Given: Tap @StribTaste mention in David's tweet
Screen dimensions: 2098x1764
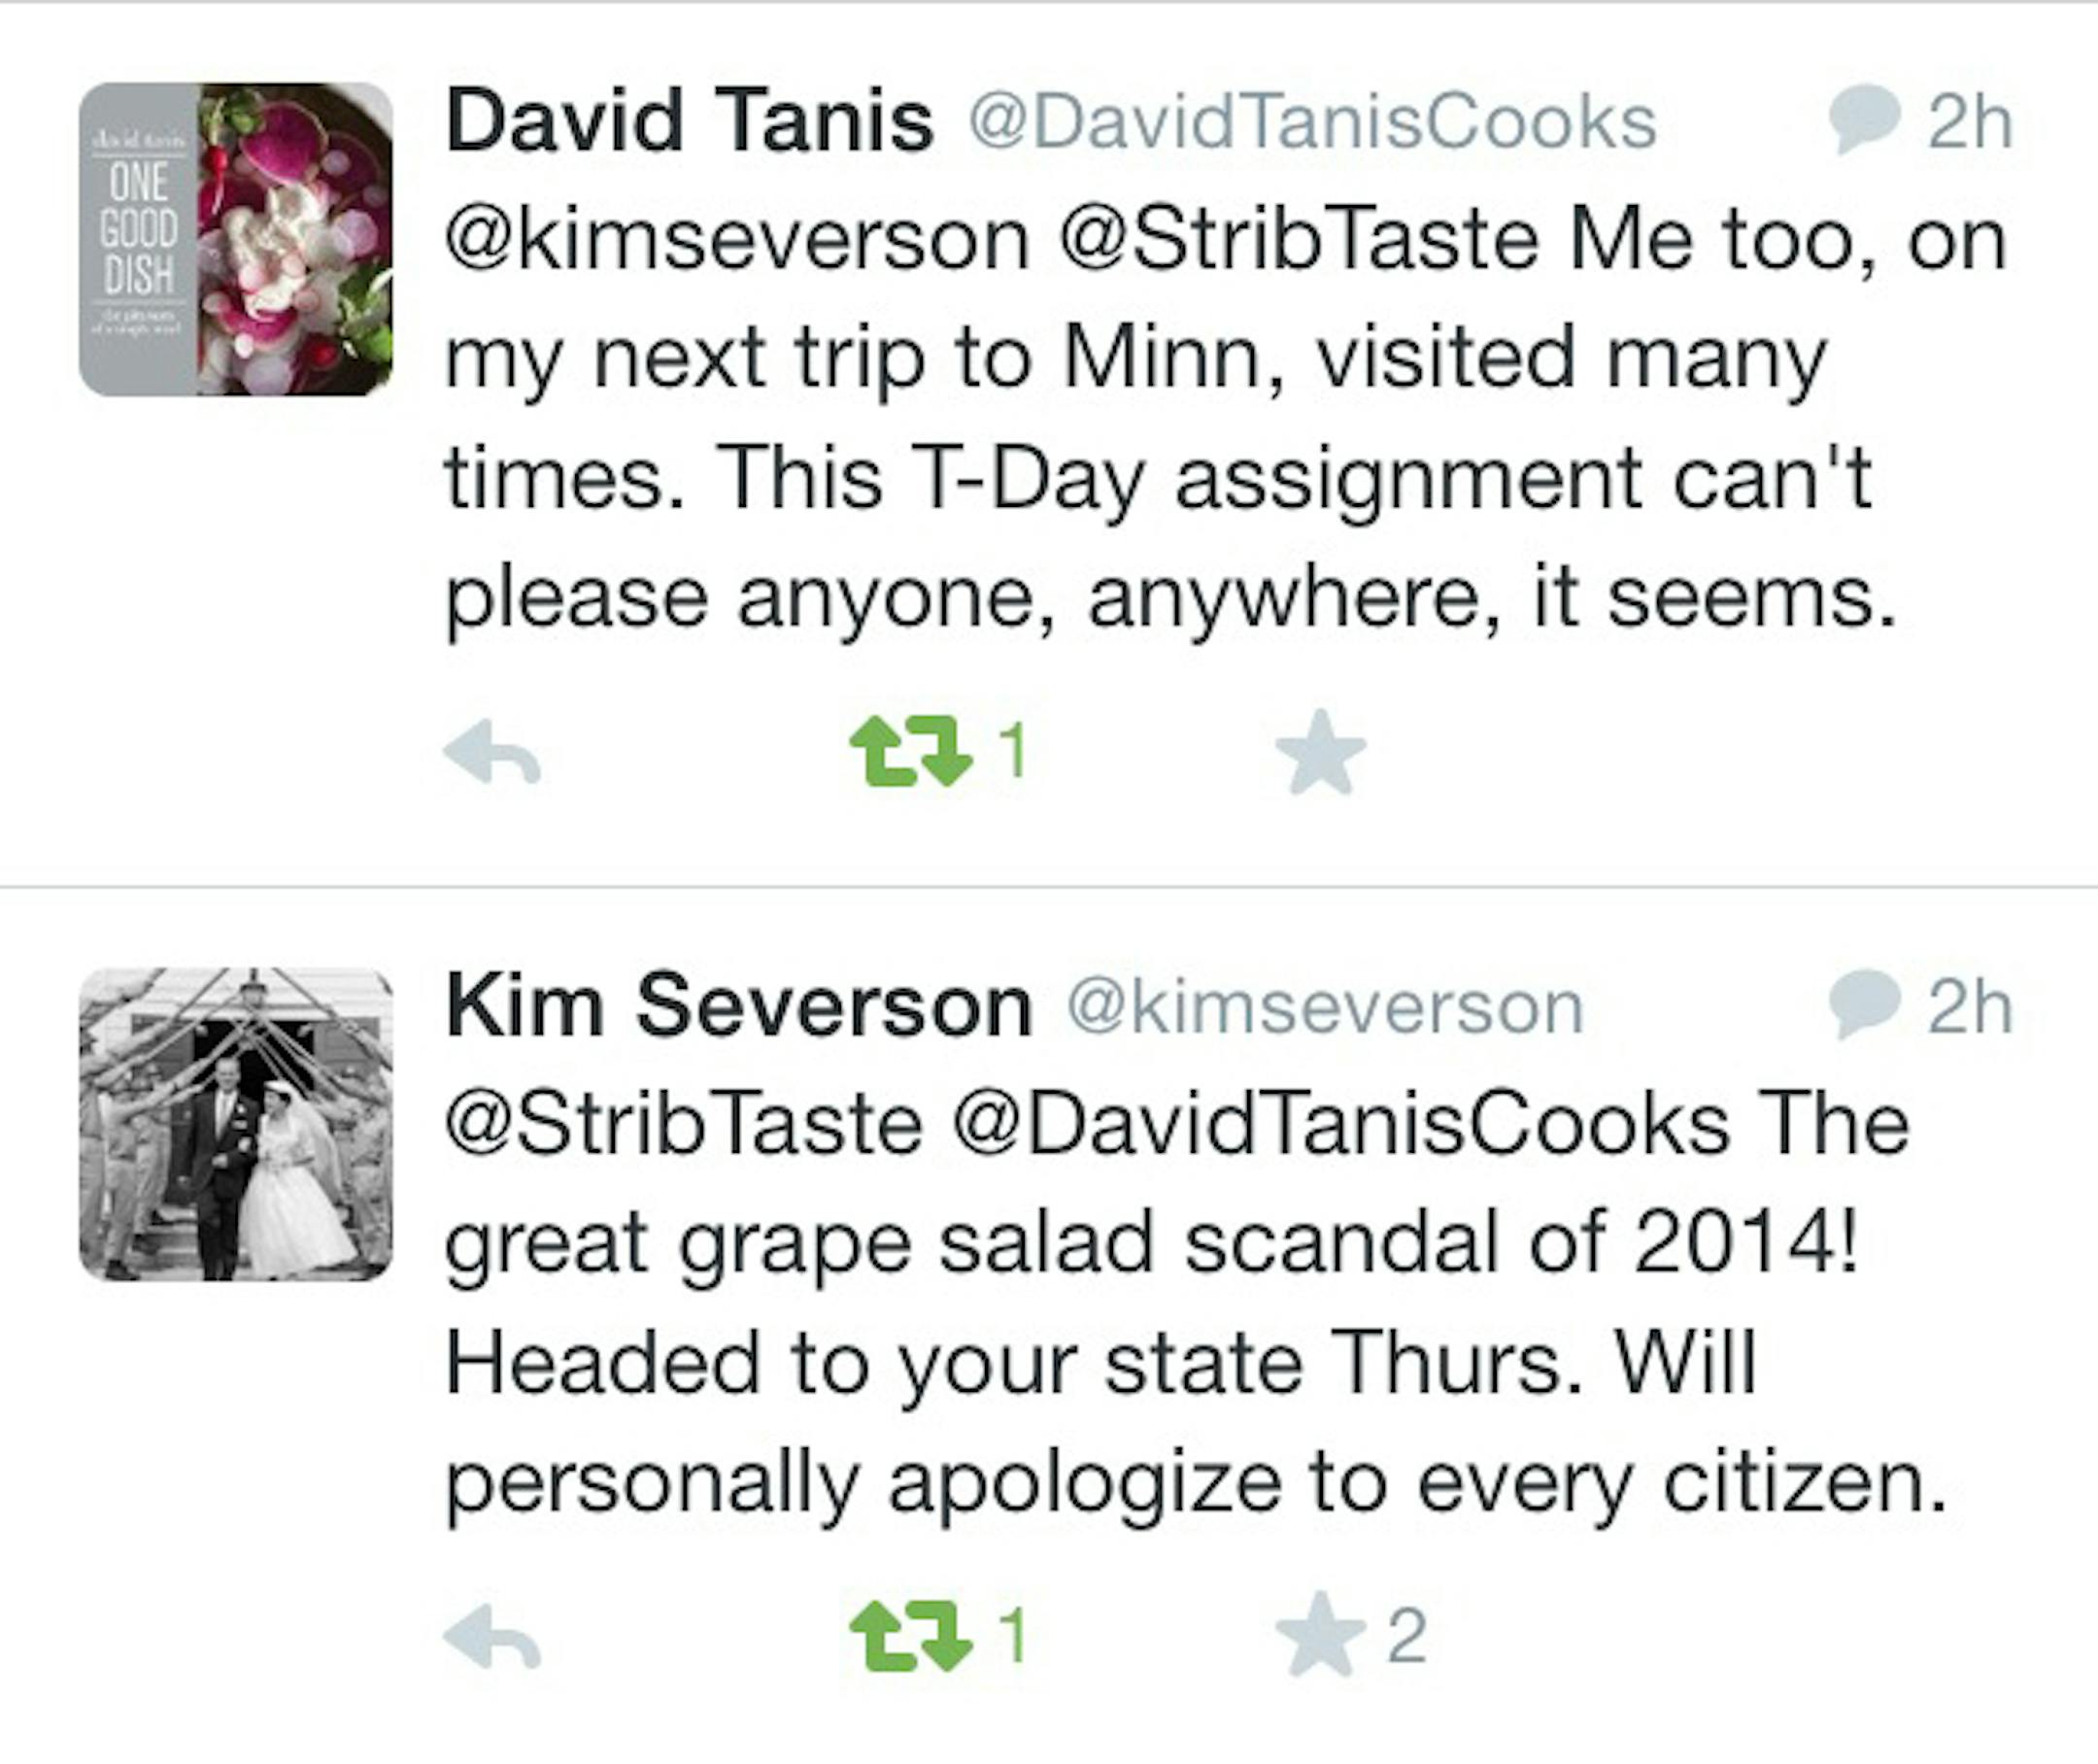Looking at the screenshot, I should click(x=1297, y=241).
